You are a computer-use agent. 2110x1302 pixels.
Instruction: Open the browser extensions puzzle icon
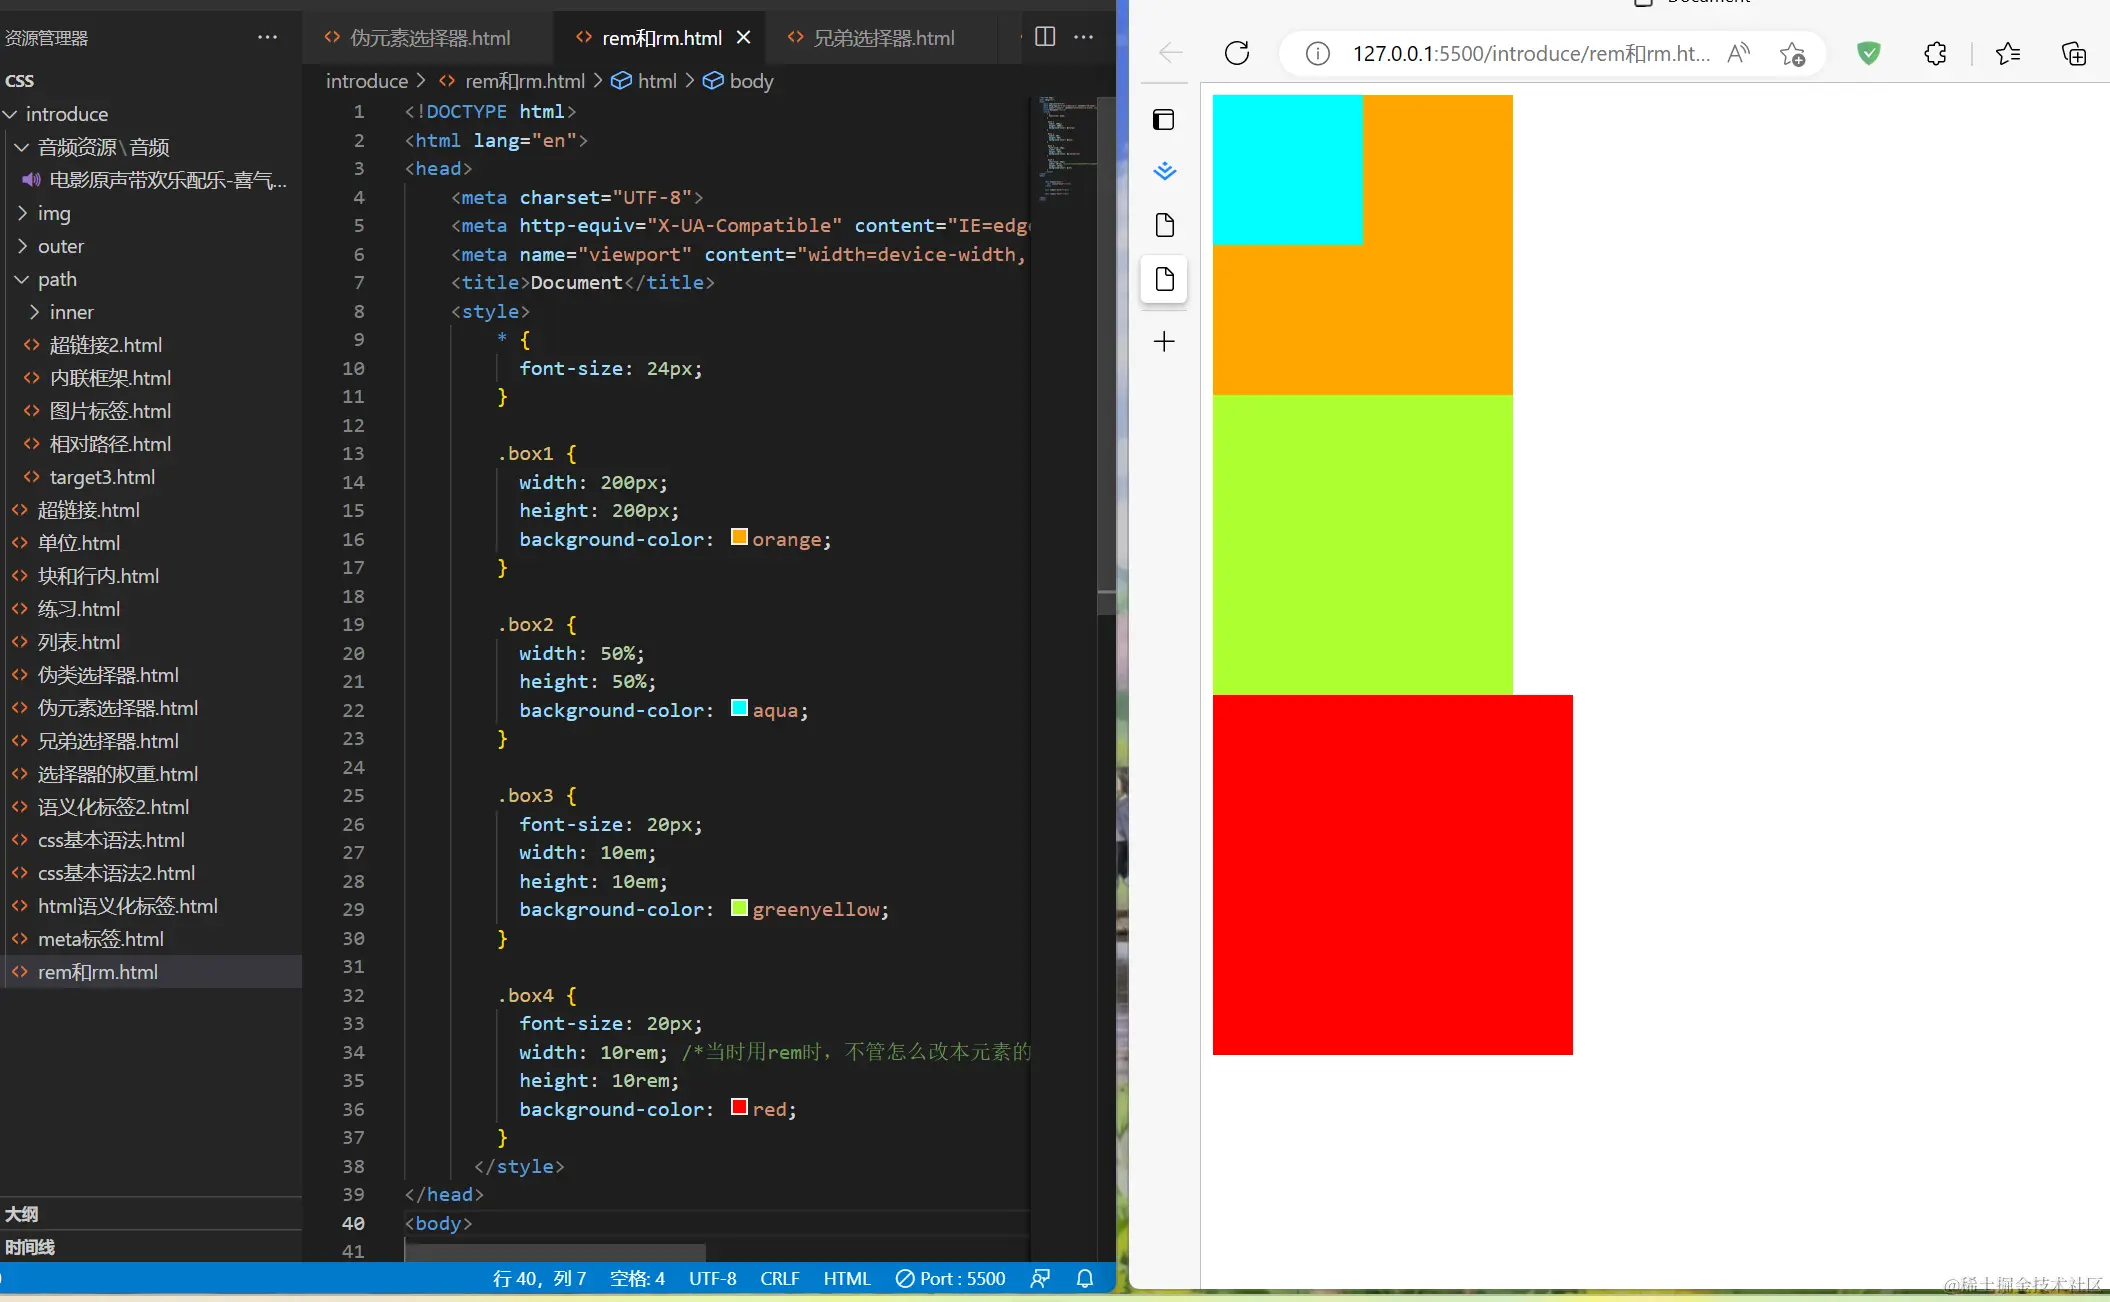pos(1935,53)
